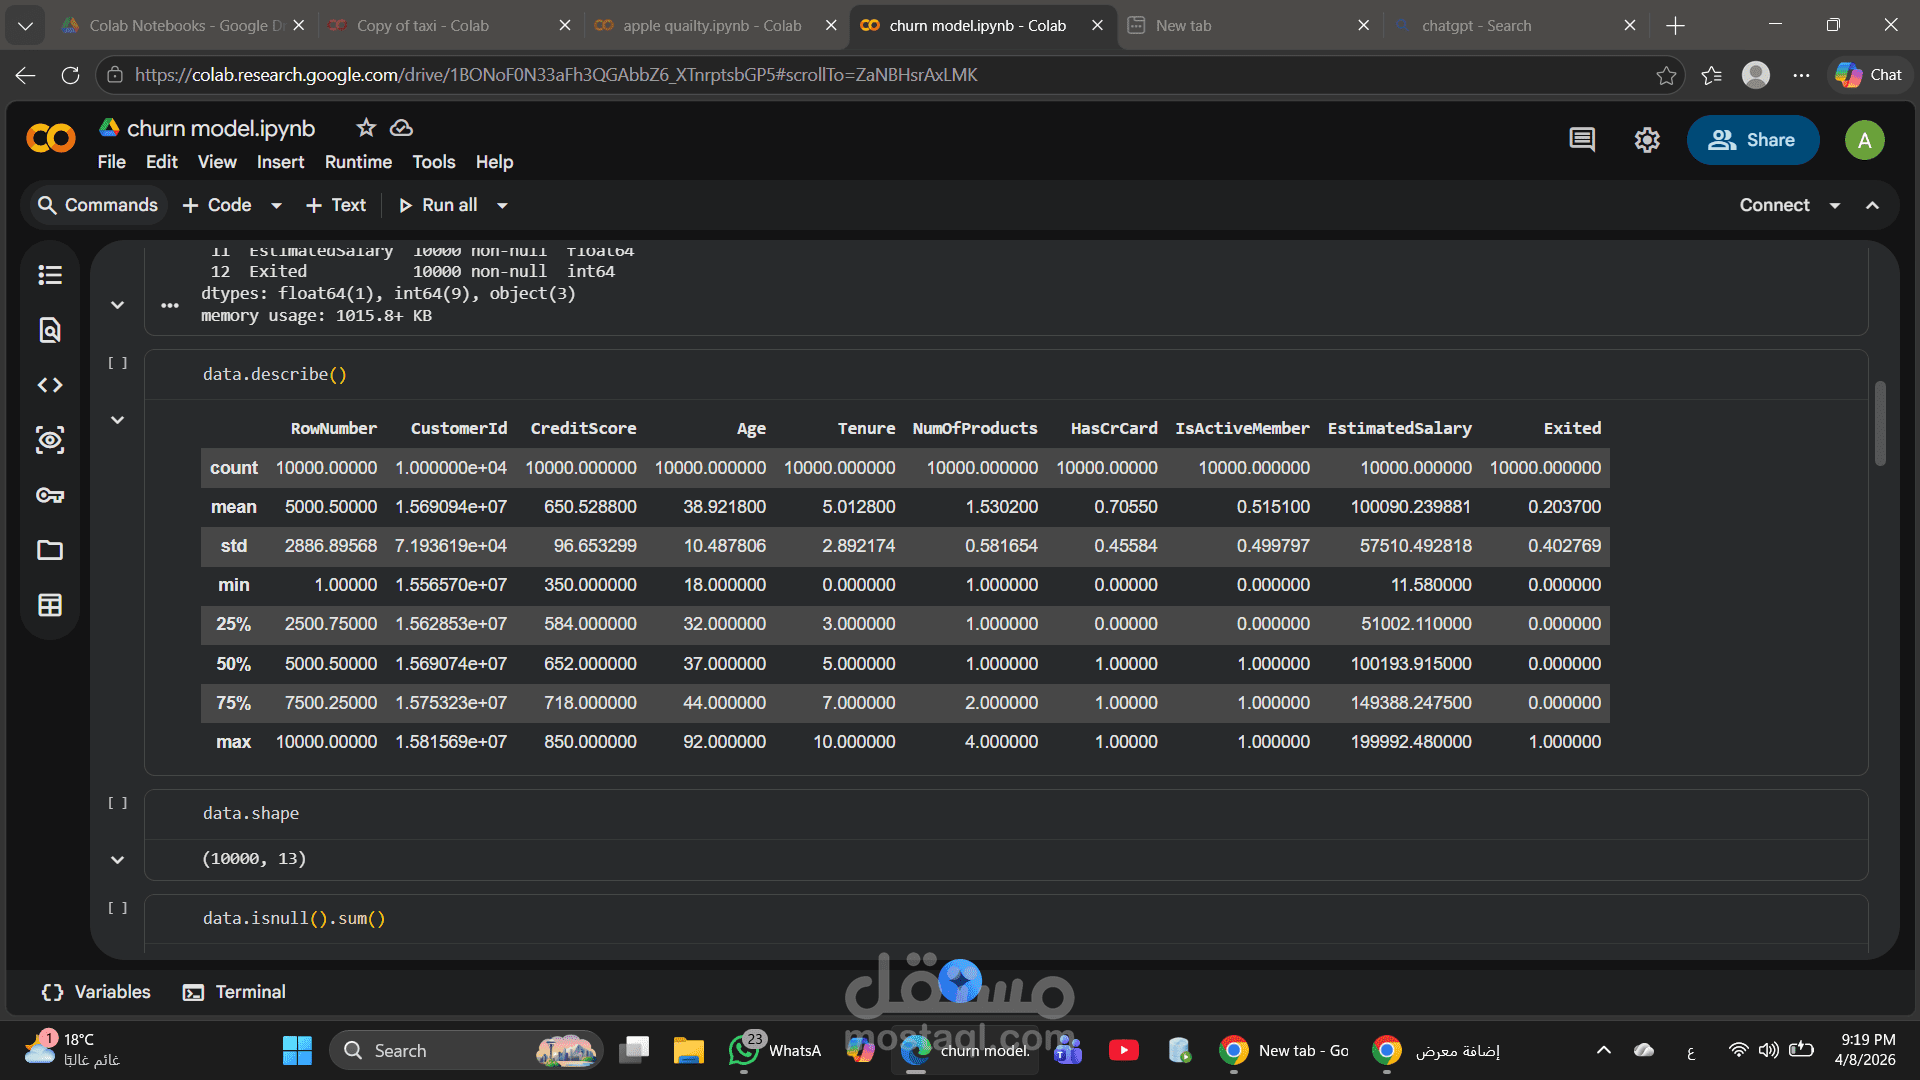Open the Google account avatar A
Viewport: 1920px width, 1080px height.
1864,140
